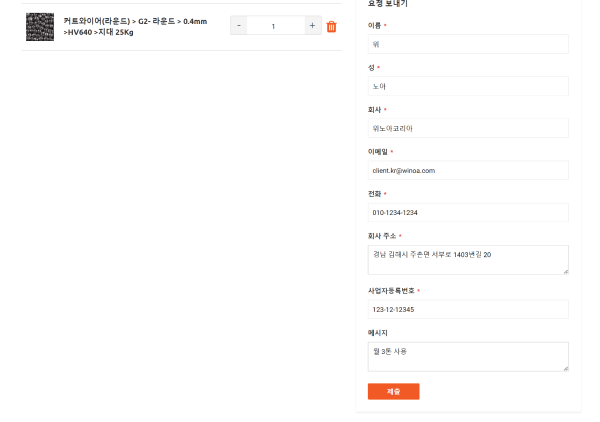Click the 메시지 text area
The image size is (600, 422).
pos(468,356)
